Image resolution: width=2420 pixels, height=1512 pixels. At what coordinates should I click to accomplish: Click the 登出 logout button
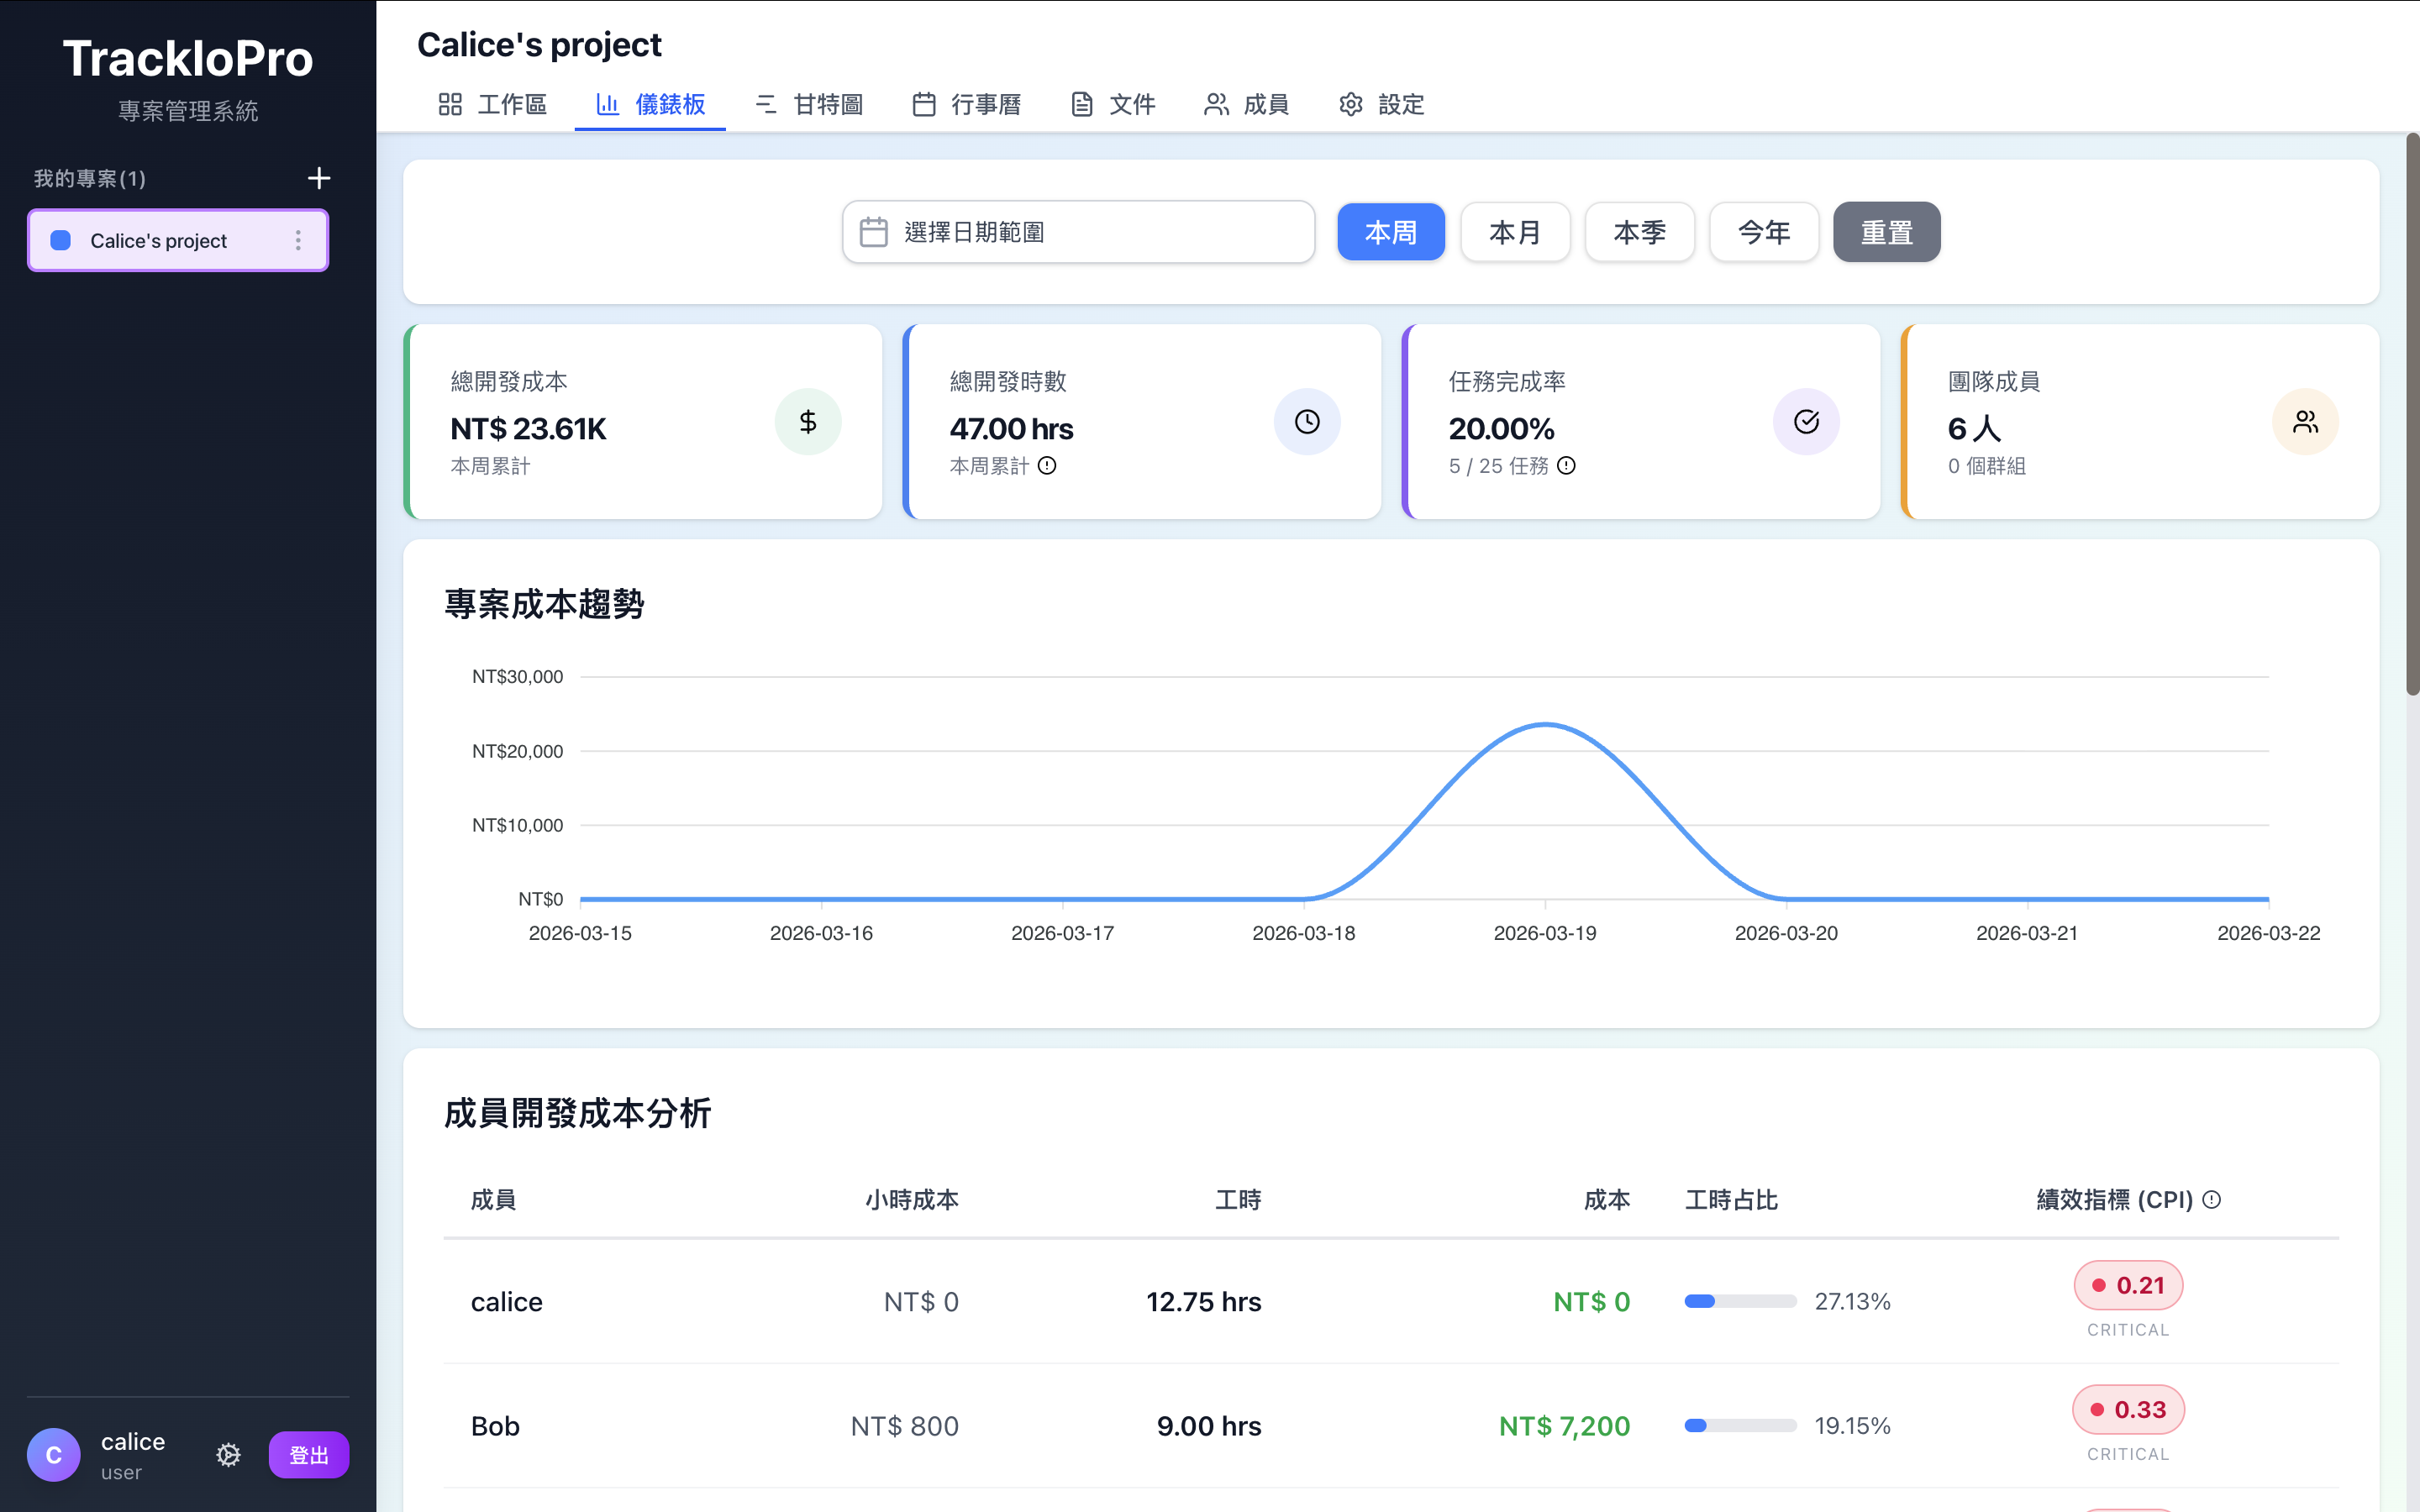[308, 1455]
